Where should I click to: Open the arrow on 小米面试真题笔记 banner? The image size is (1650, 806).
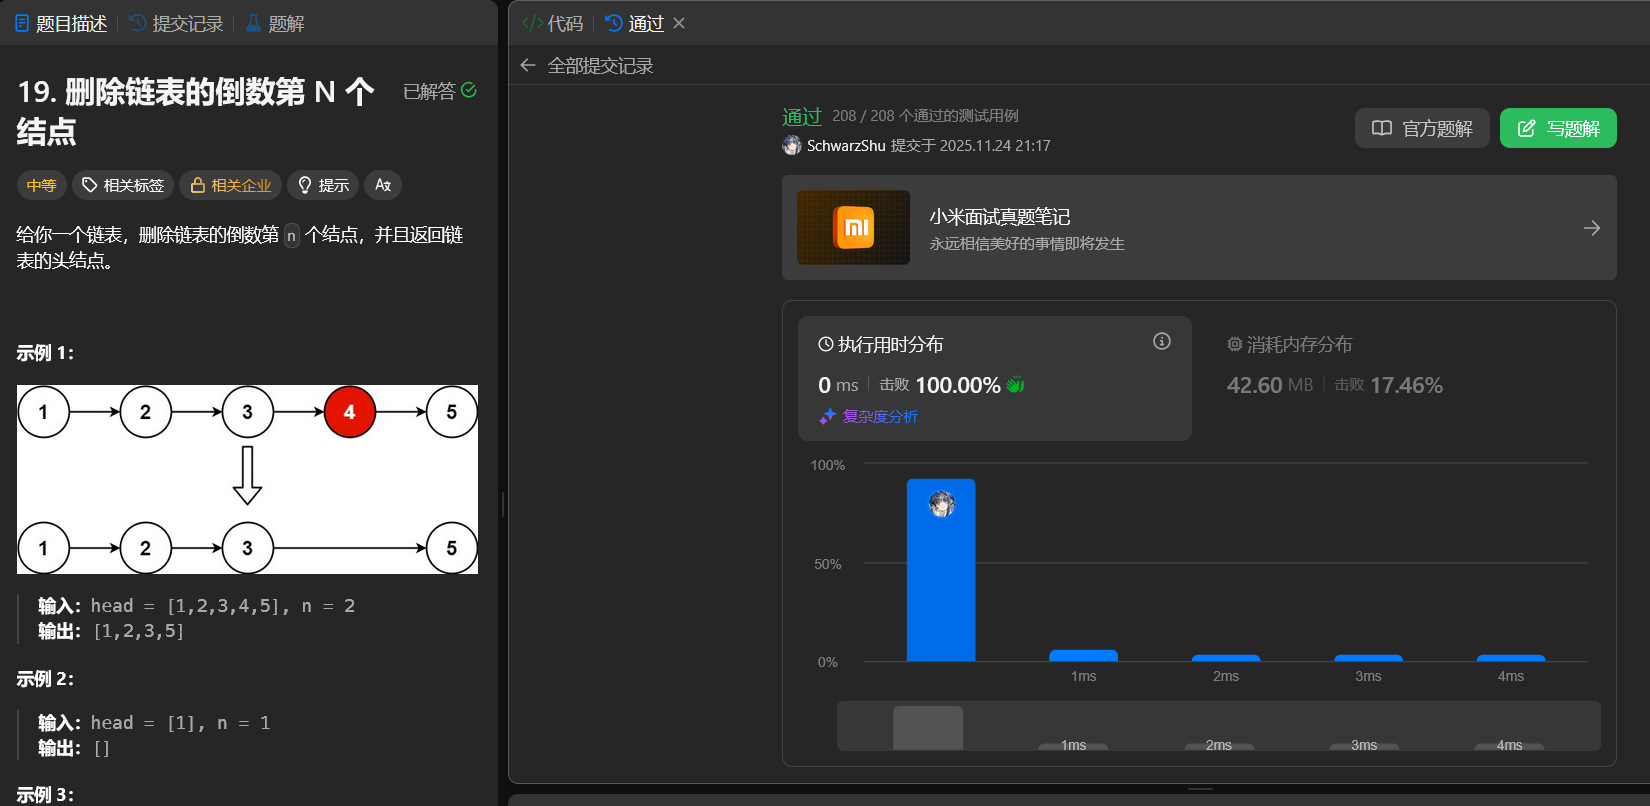1591,228
